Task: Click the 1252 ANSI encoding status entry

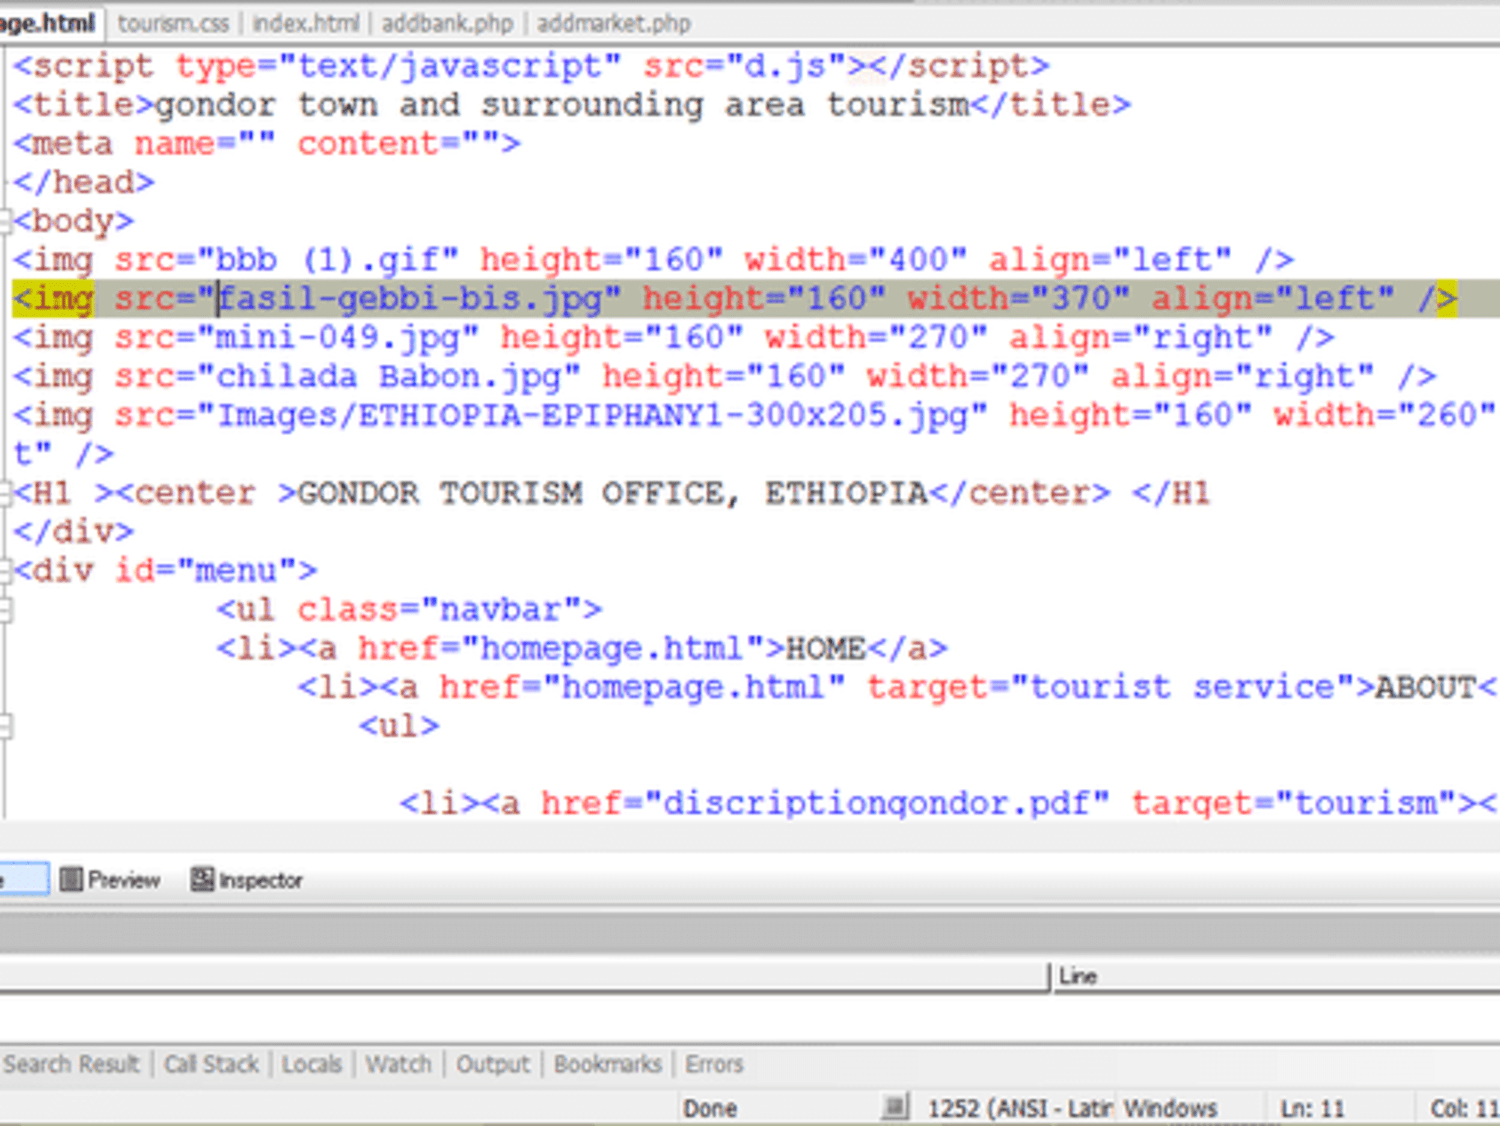Action: coord(1020,1108)
